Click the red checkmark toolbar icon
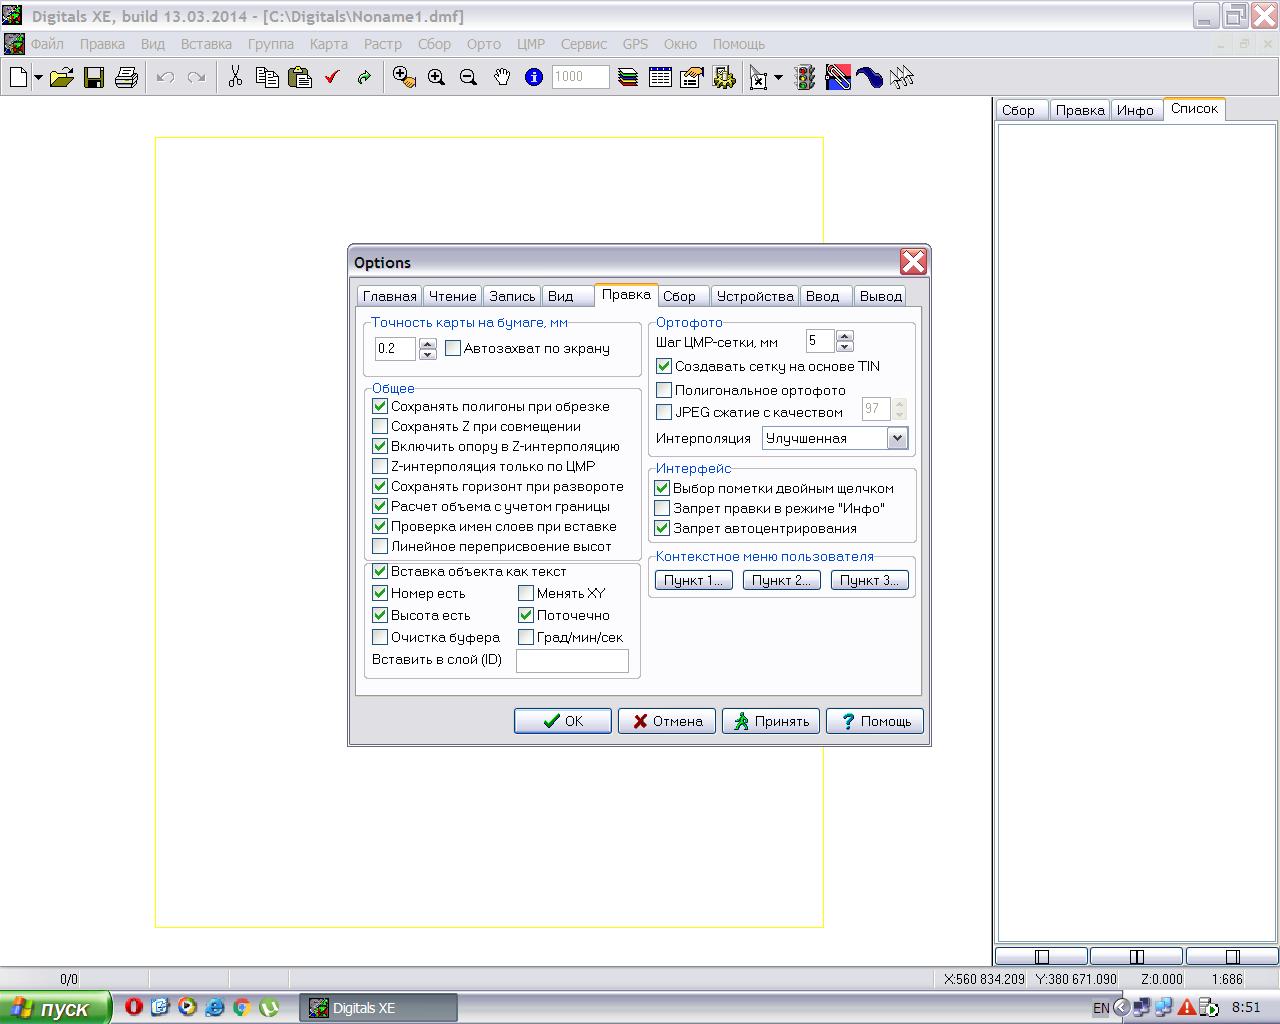Screen dimensions: 1280x1024 pyautogui.click(x=332, y=77)
